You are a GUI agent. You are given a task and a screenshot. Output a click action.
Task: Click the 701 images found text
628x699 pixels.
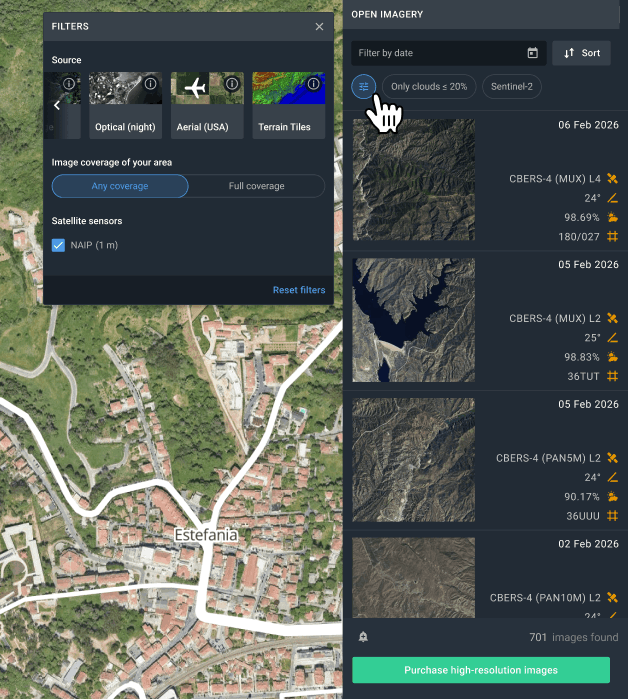(574, 637)
